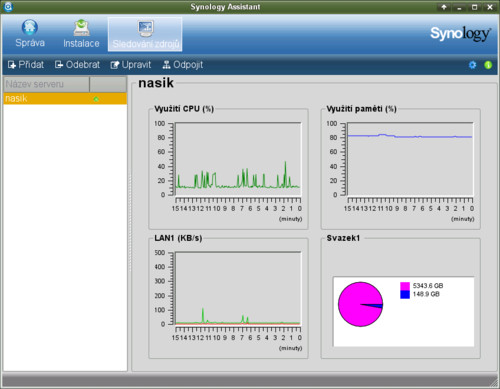Click Odebrat to remove server
Image resolution: width=500 pixels, height=389 pixels.
(77, 65)
